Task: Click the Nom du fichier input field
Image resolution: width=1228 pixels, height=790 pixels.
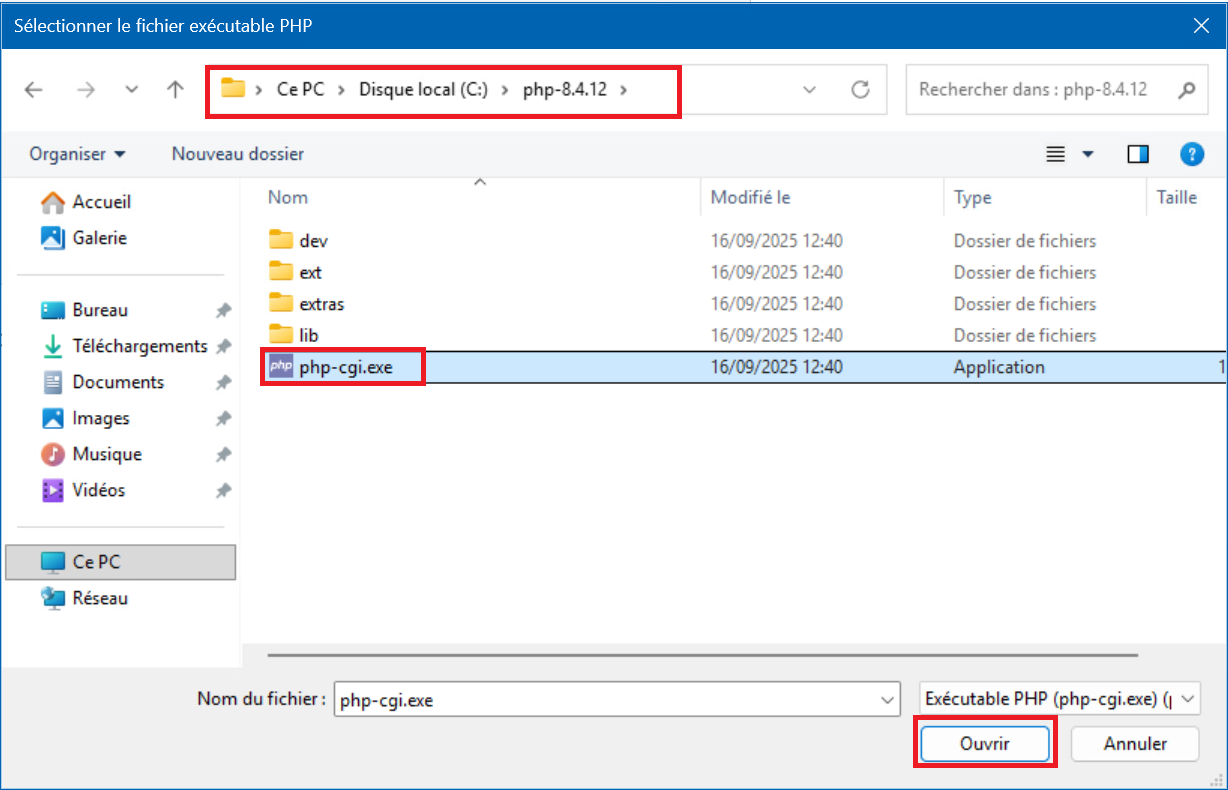Action: click(605, 700)
